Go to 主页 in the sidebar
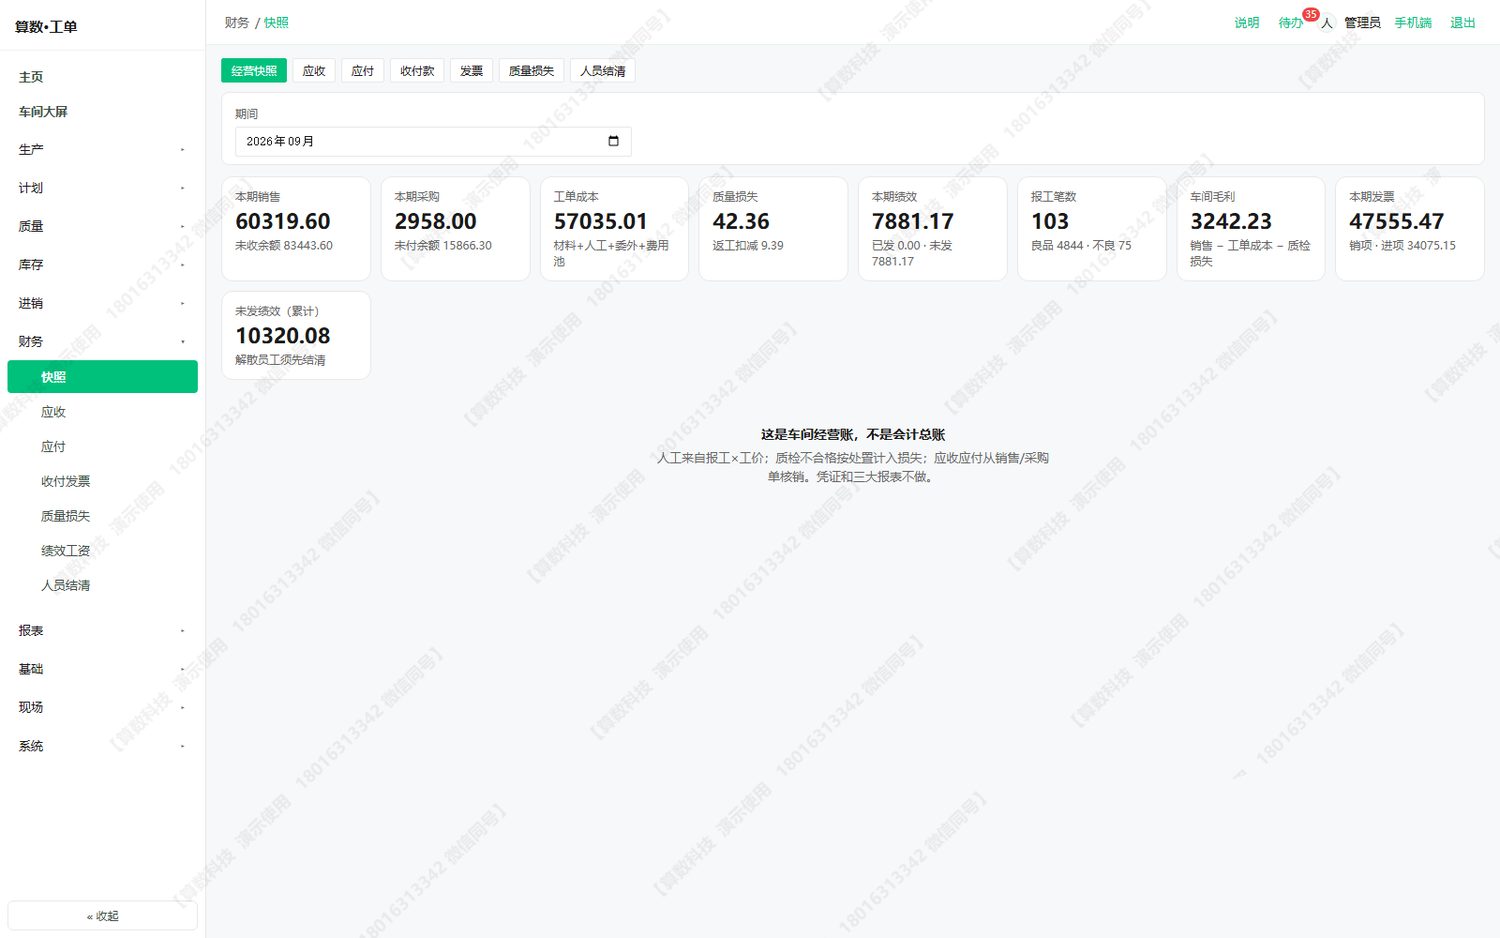This screenshot has height=938, width=1500. pos(102,77)
